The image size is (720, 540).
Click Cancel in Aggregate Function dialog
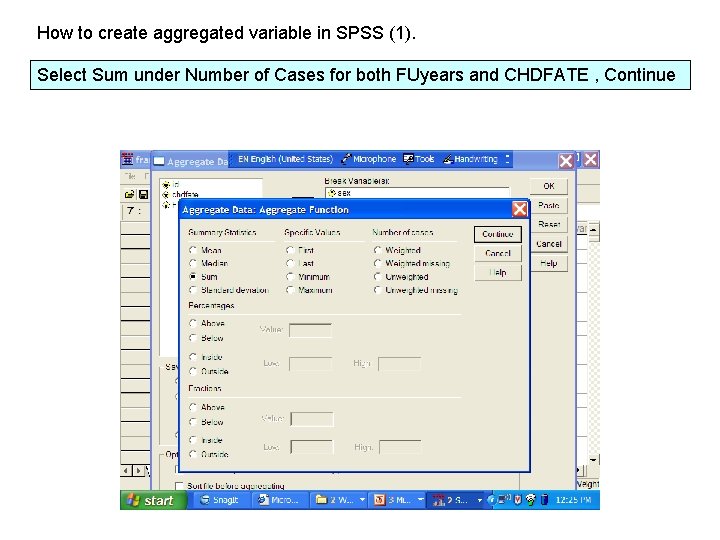click(497, 253)
